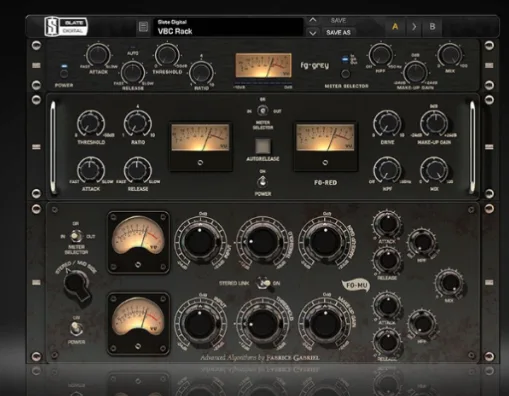Viewport: 509px width, 396px height.
Task: Open the preset menu list icon
Action: click(143, 27)
